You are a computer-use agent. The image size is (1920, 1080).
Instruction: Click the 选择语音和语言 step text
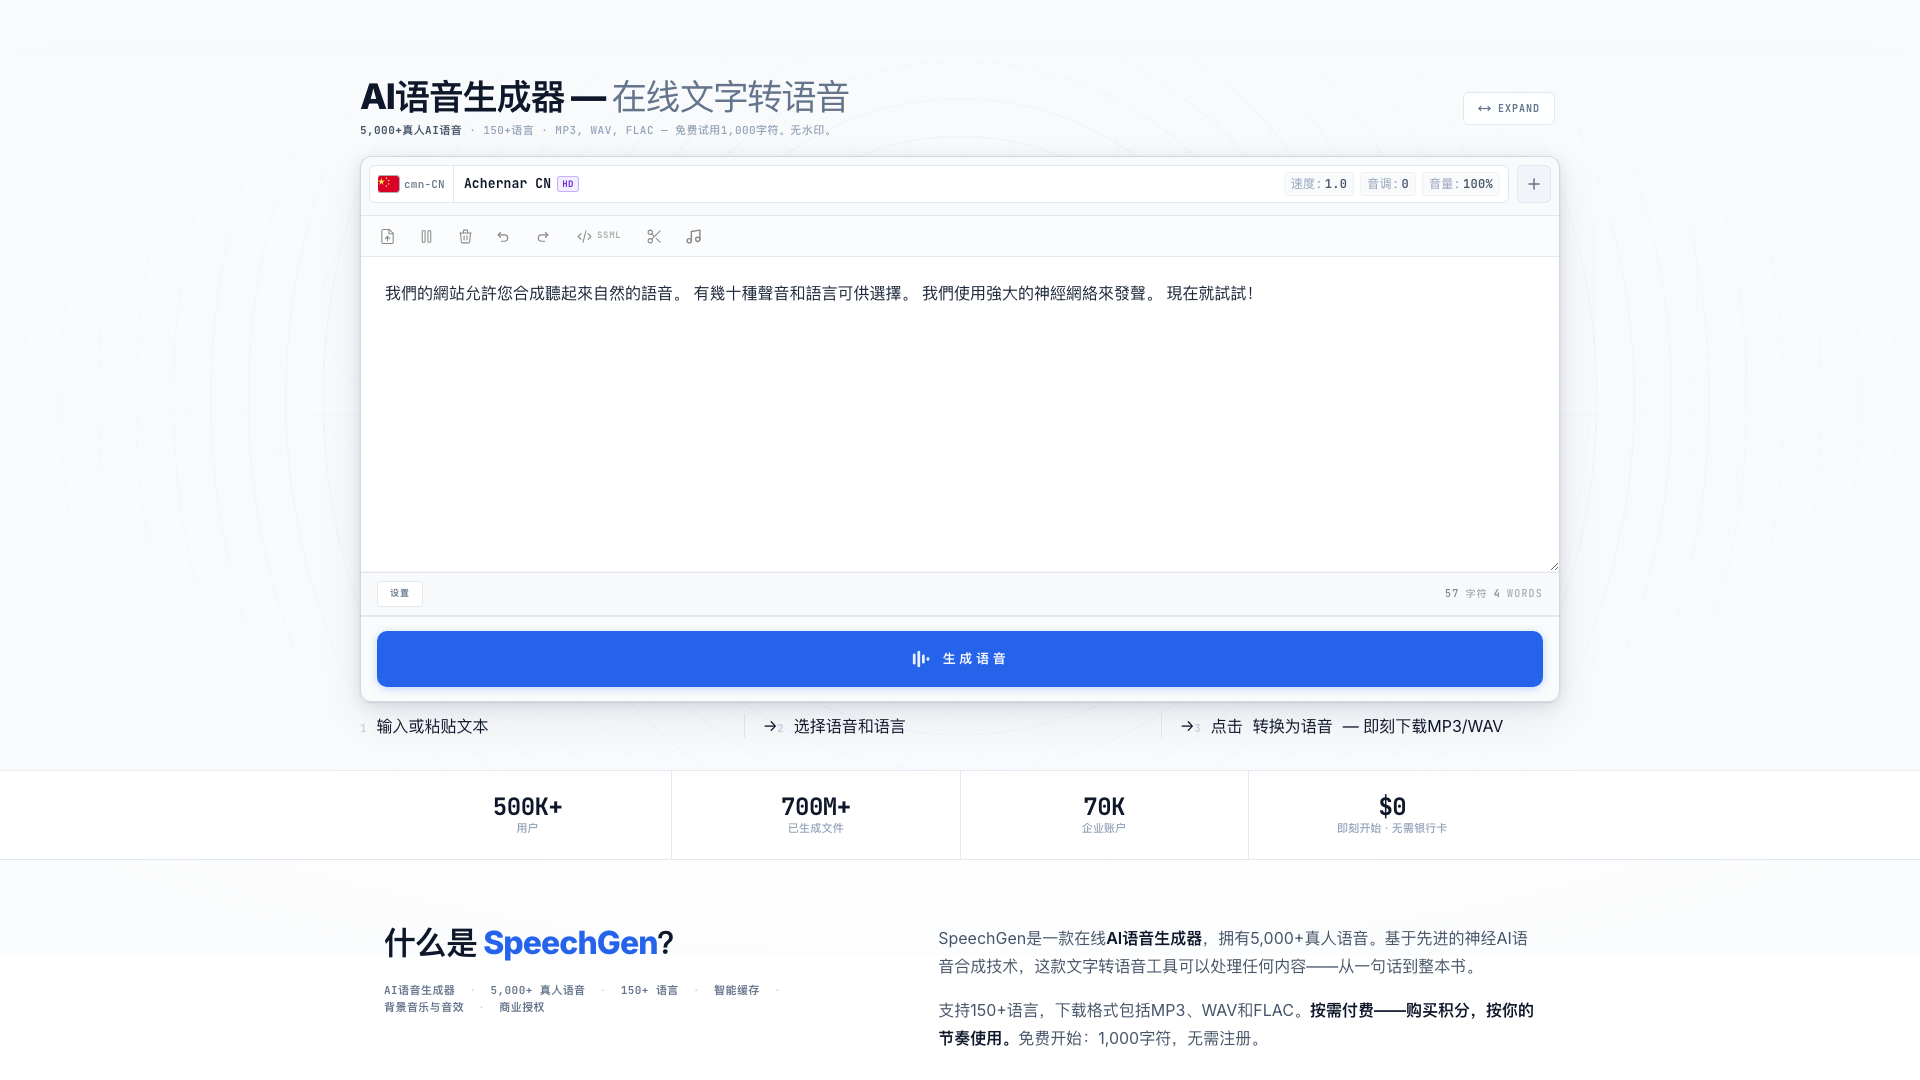[849, 727]
